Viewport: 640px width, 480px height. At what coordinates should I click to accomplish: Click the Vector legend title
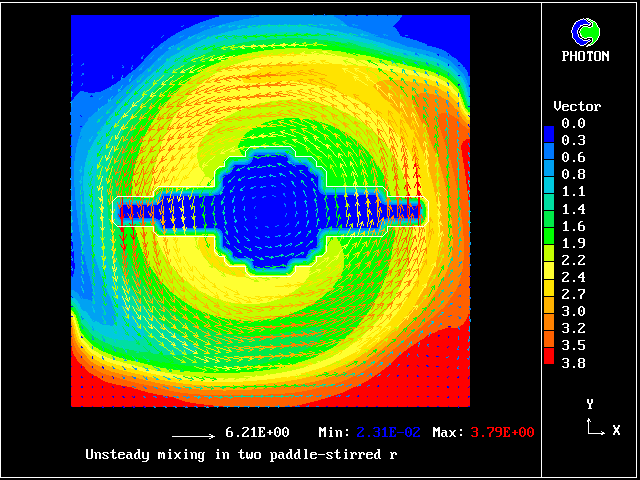[577, 106]
